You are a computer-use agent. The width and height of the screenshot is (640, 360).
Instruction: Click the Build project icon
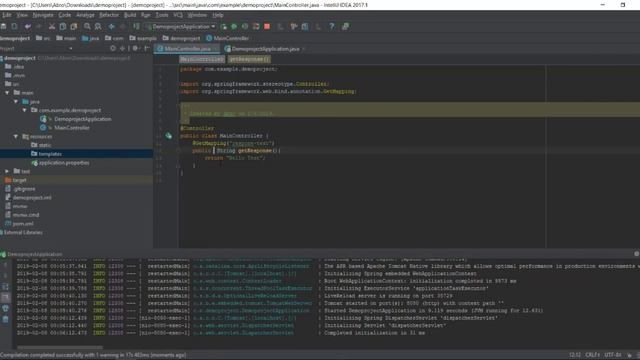[x=136, y=27]
